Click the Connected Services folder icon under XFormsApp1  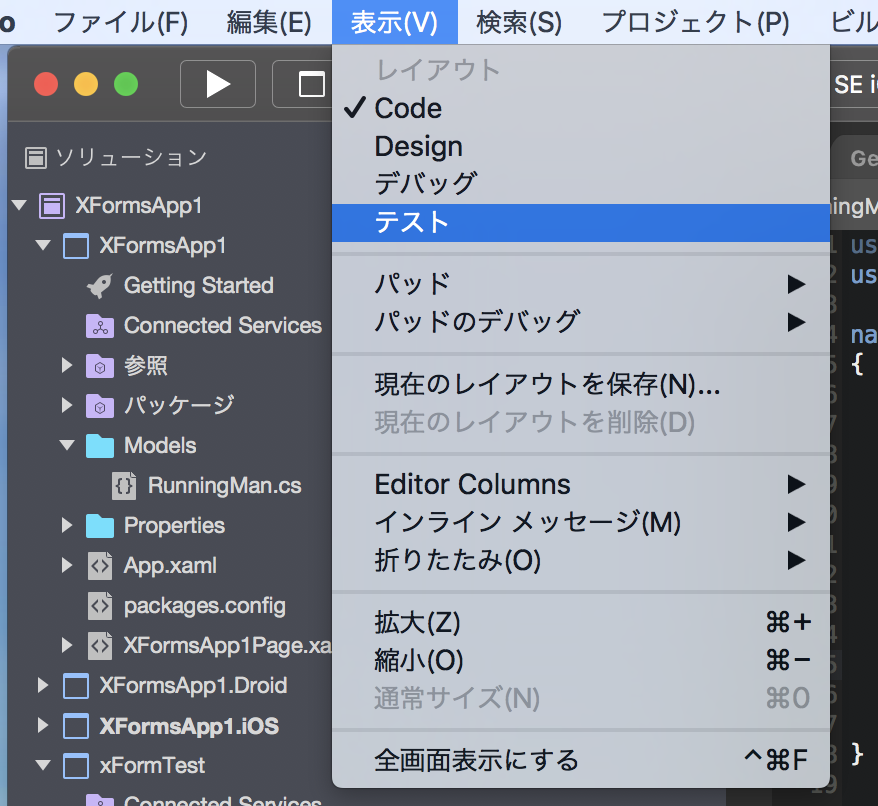click(x=100, y=326)
